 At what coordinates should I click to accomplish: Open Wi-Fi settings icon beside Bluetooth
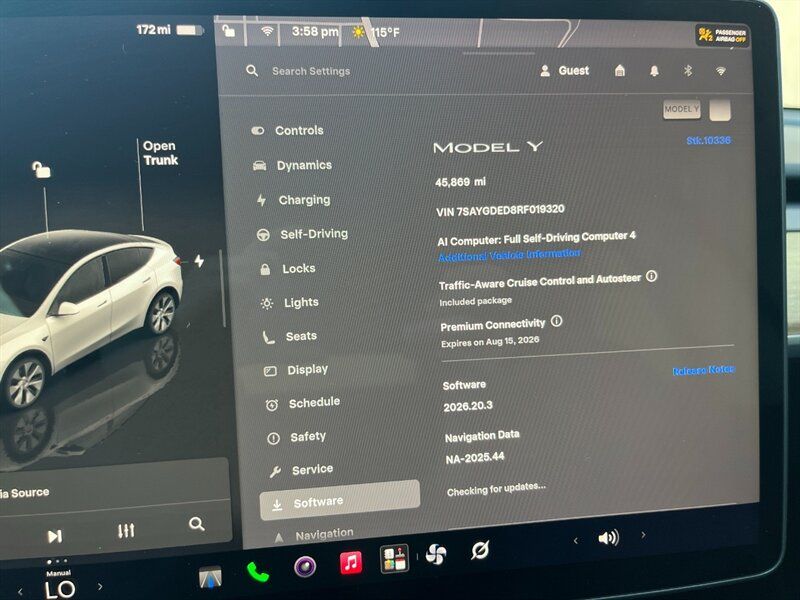[x=720, y=71]
